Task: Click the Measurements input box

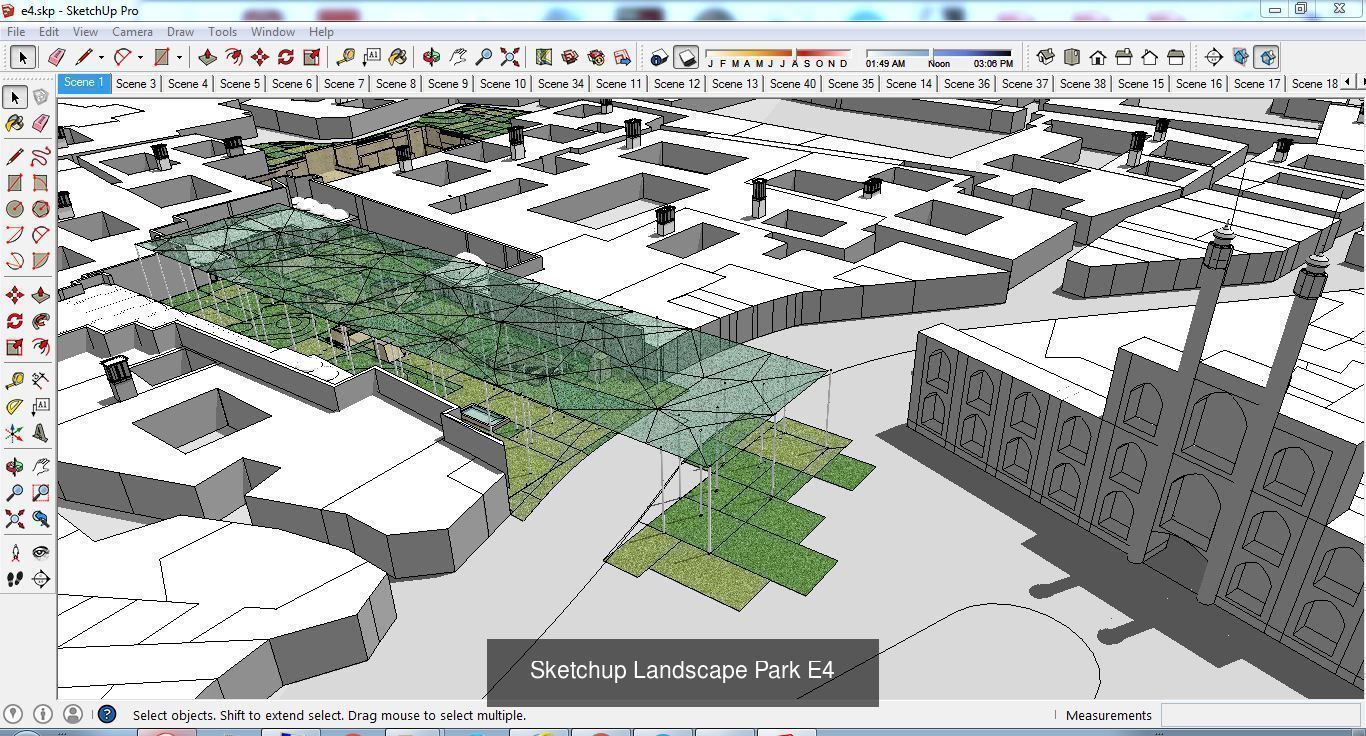Action: 1260,715
